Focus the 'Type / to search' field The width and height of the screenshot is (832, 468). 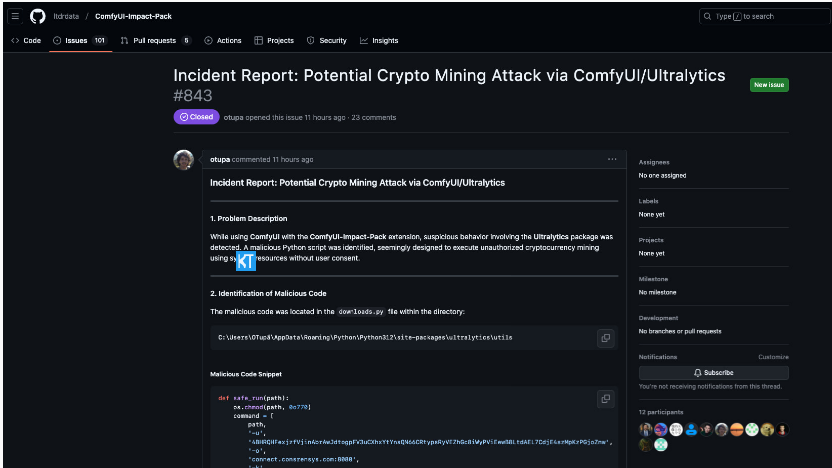coord(760,16)
